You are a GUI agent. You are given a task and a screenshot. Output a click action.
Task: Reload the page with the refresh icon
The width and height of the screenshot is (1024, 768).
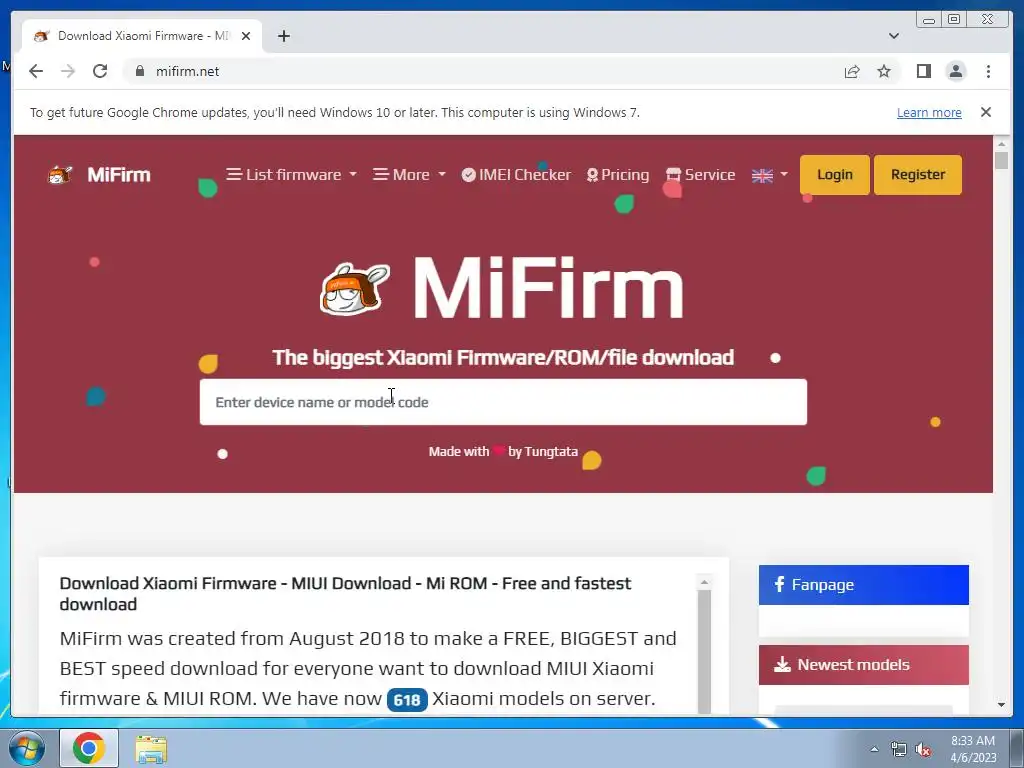pos(100,71)
